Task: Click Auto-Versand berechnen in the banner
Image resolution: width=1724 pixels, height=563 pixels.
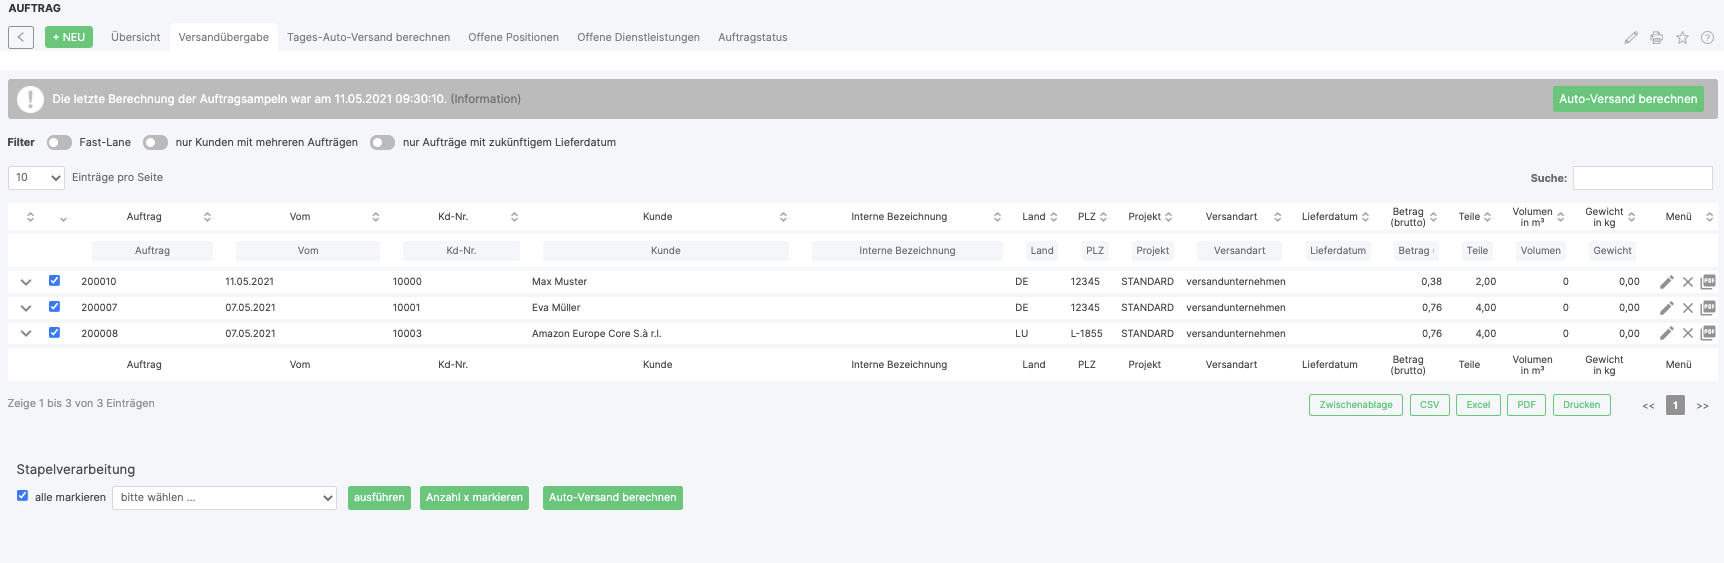Action: pos(1628,99)
